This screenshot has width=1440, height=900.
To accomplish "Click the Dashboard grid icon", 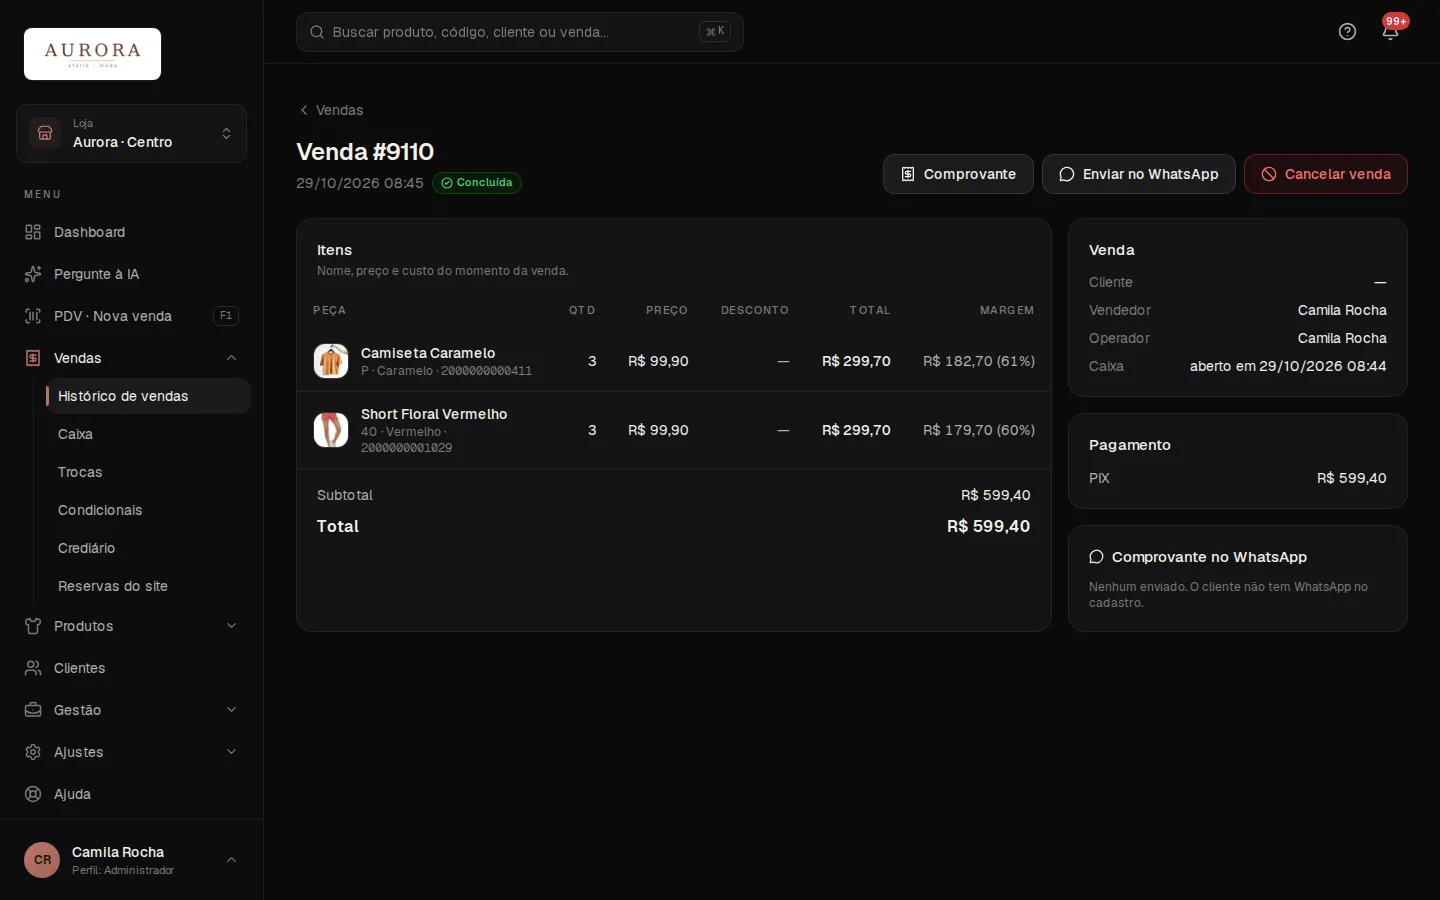I will (33, 232).
